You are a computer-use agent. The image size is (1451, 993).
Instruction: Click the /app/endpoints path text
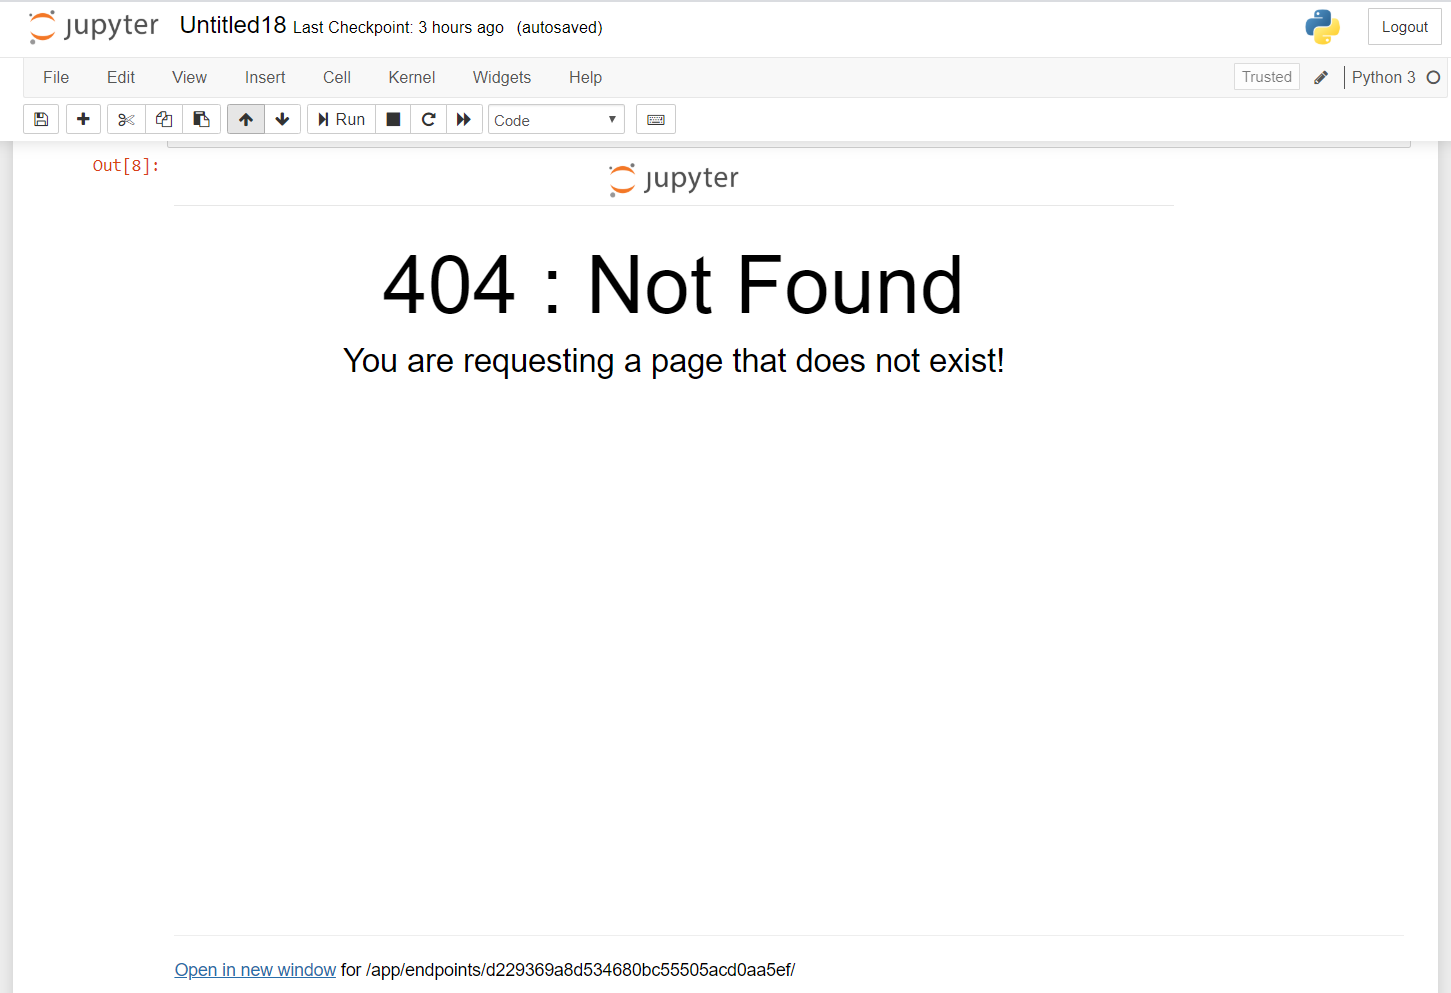coord(580,969)
